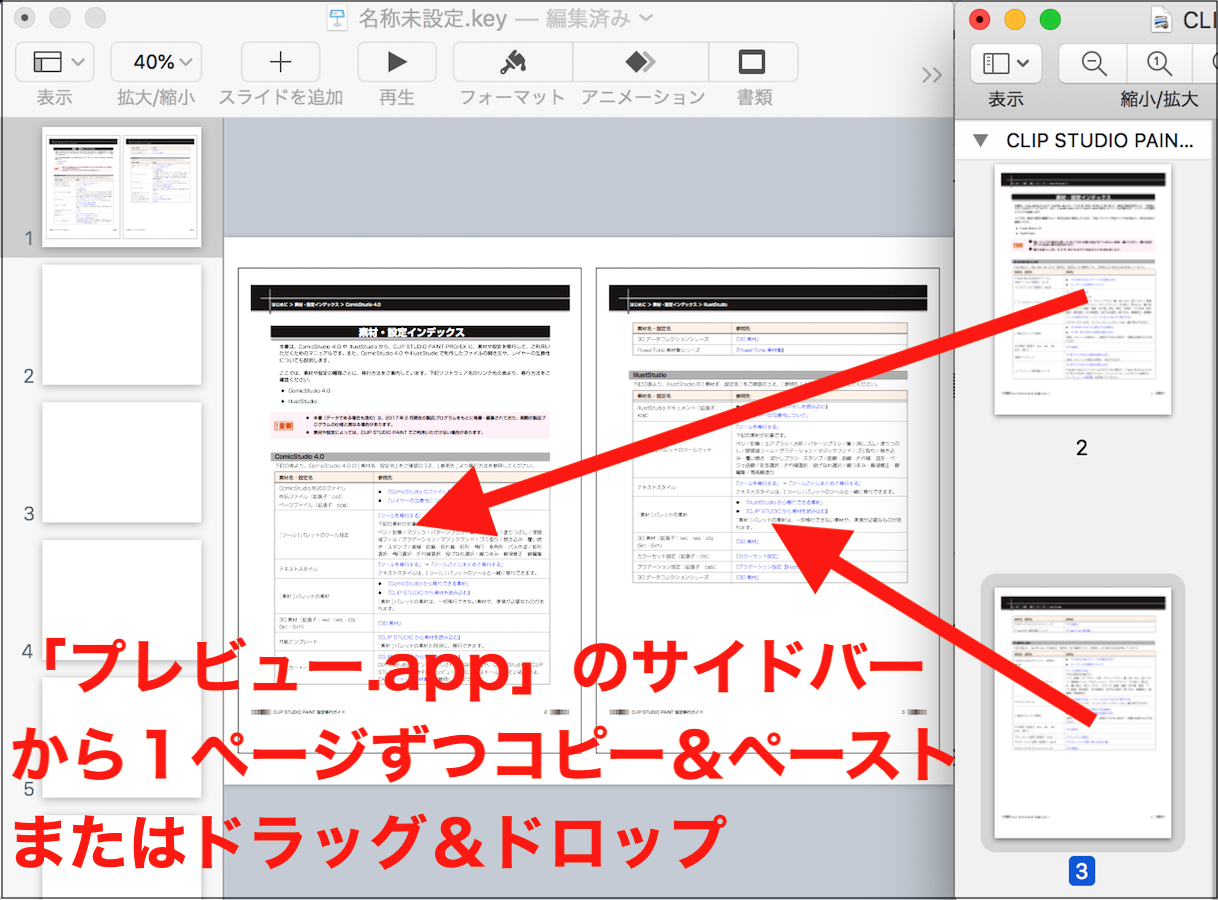This screenshot has height=900, width=1218.
Task: Select slide 2 thumbnail in the Keynote navigator
Action: tap(121, 325)
